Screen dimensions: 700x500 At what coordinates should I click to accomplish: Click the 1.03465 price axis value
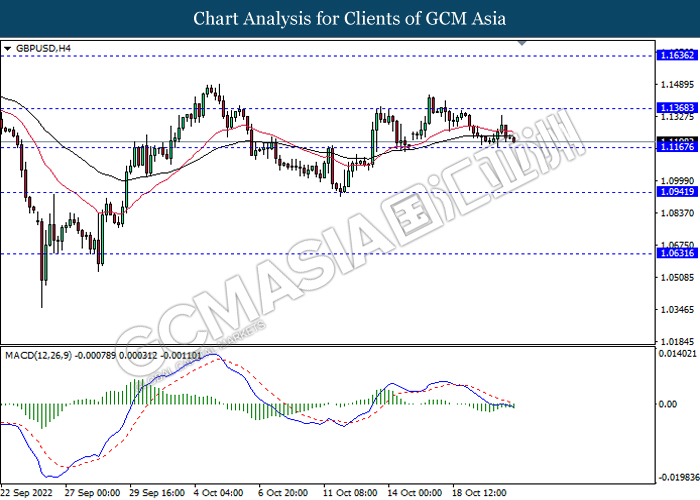(x=677, y=309)
